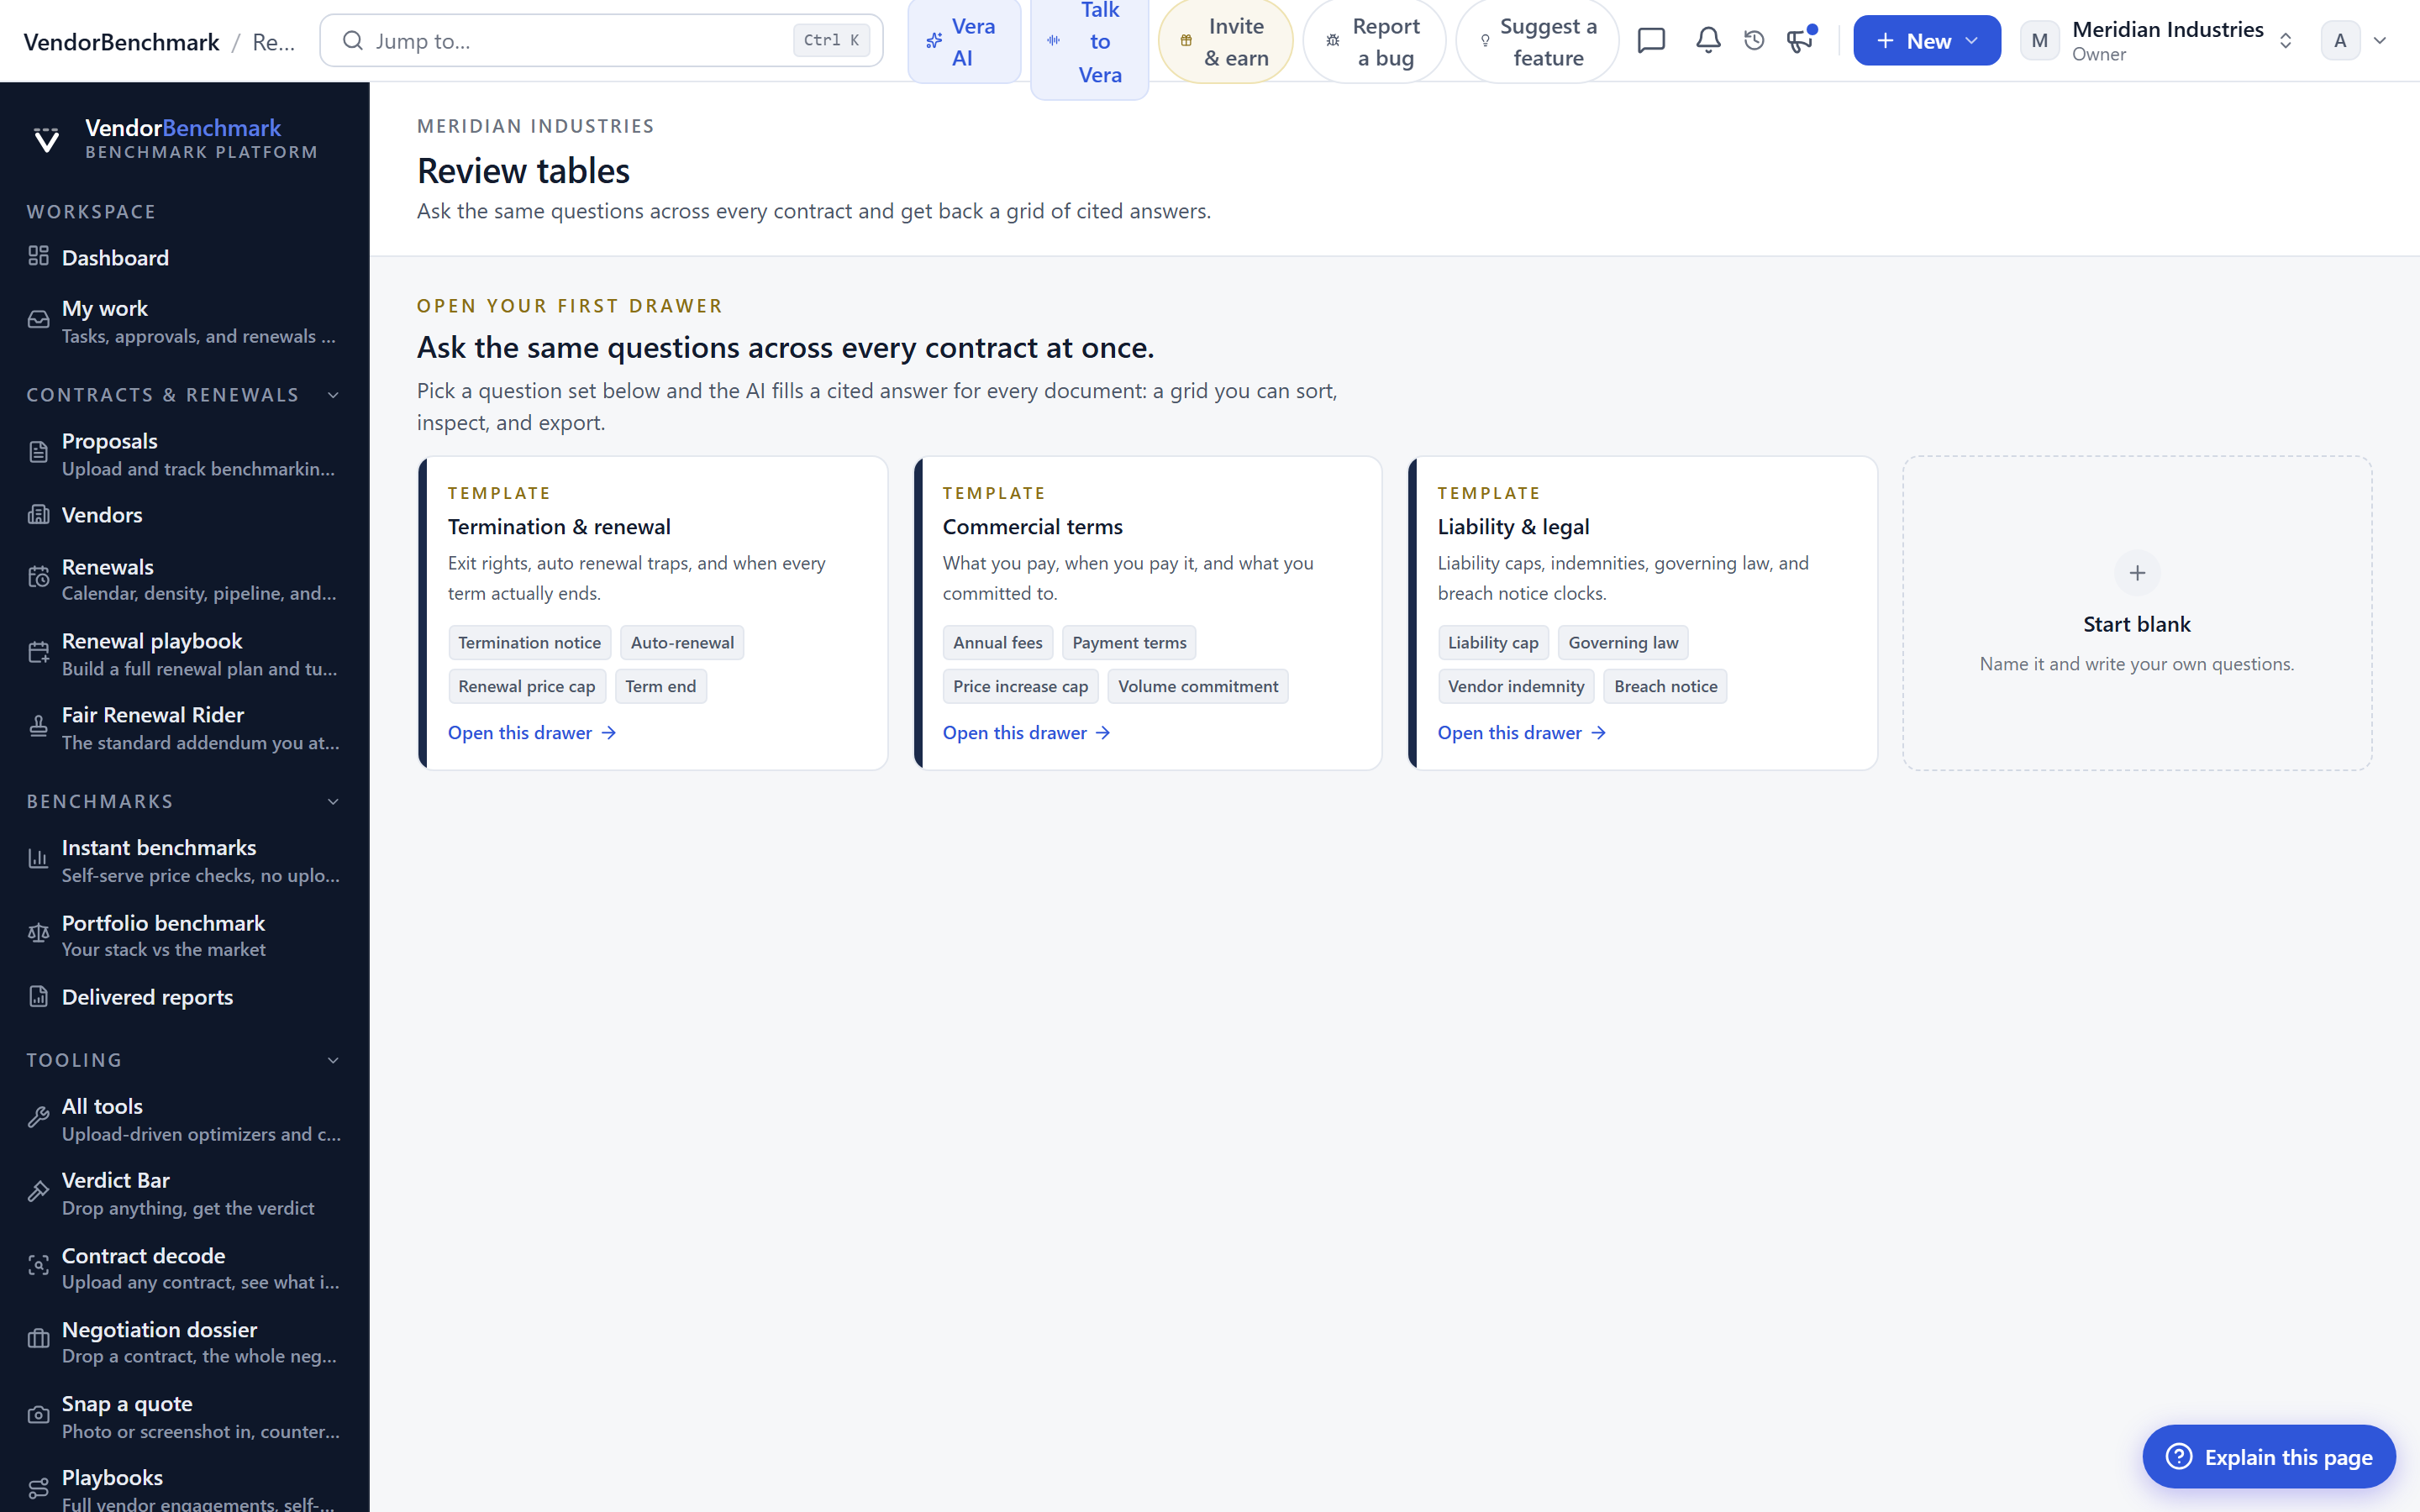Click the Playbooks workflow icon
The width and height of the screenshot is (2420, 1512).
click(38, 1489)
